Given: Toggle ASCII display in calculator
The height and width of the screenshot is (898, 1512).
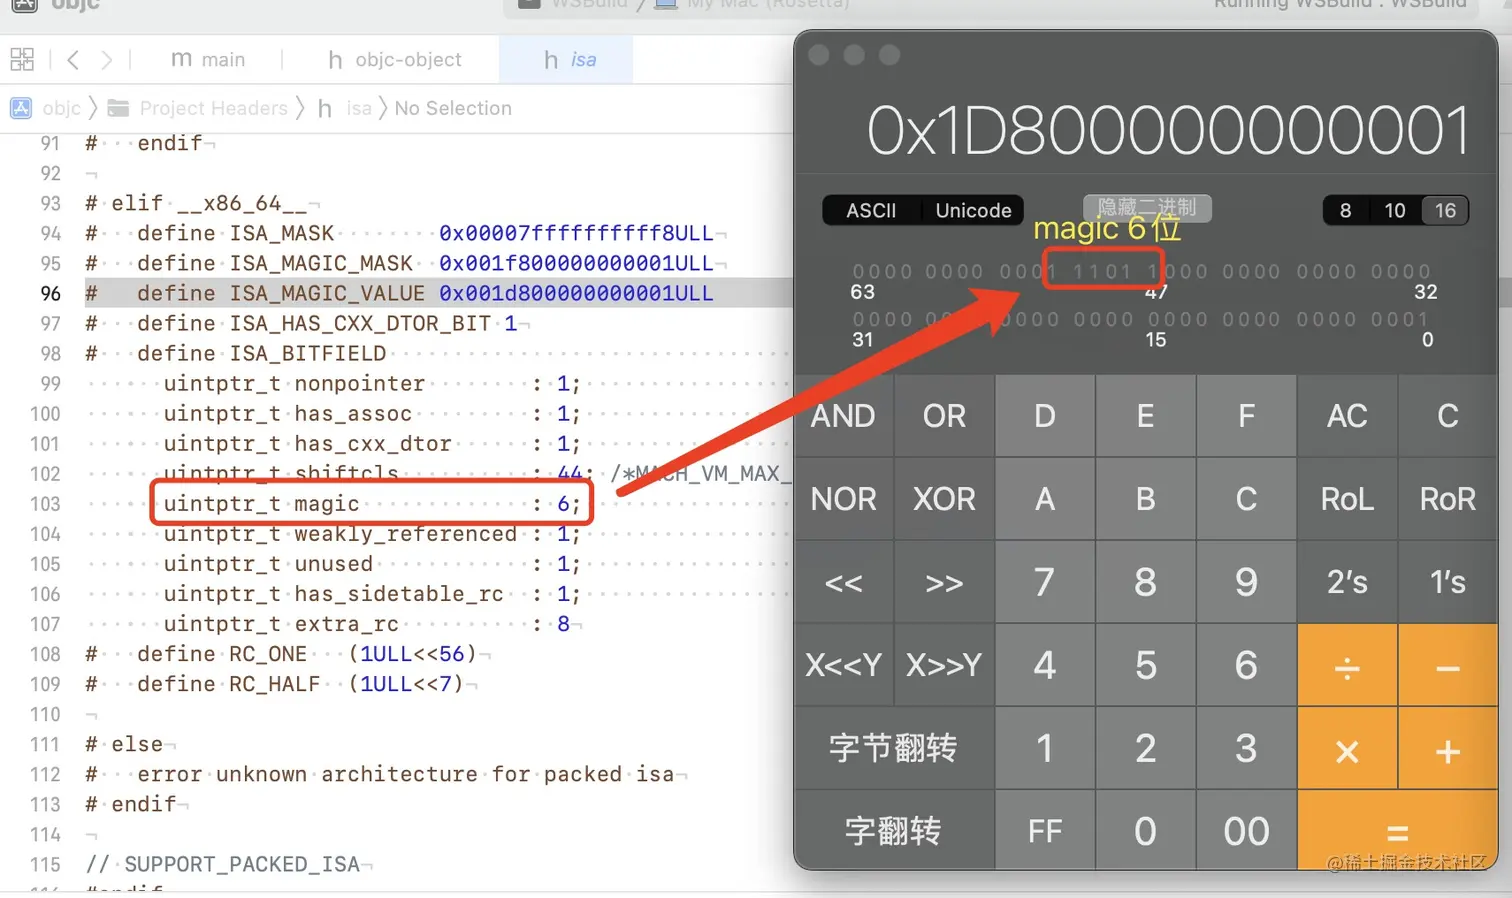Looking at the screenshot, I should click(871, 210).
